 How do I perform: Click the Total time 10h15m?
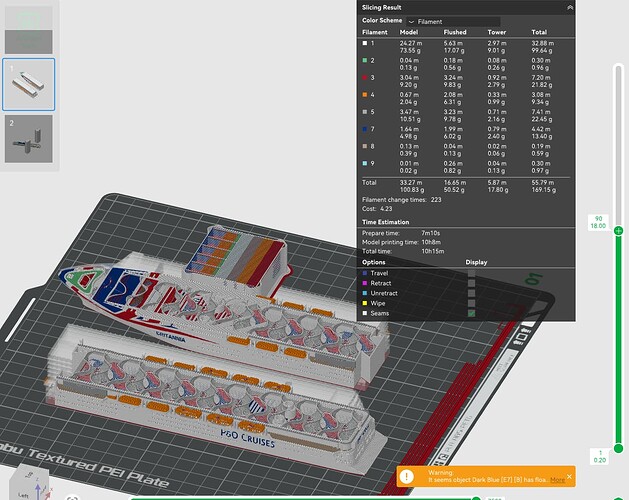(x=432, y=251)
